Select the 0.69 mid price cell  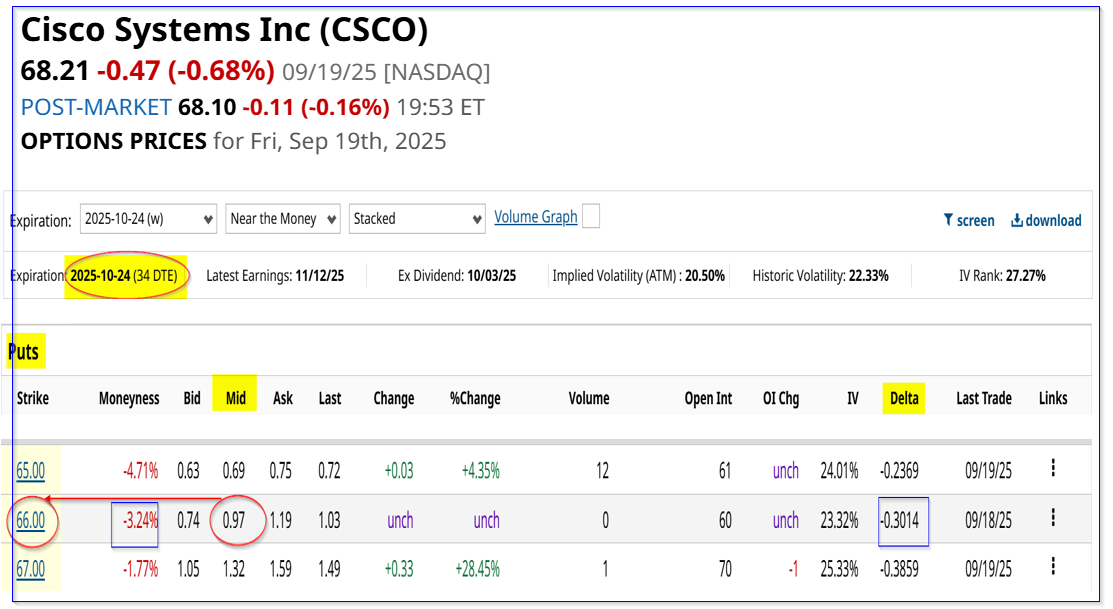(234, 471)
